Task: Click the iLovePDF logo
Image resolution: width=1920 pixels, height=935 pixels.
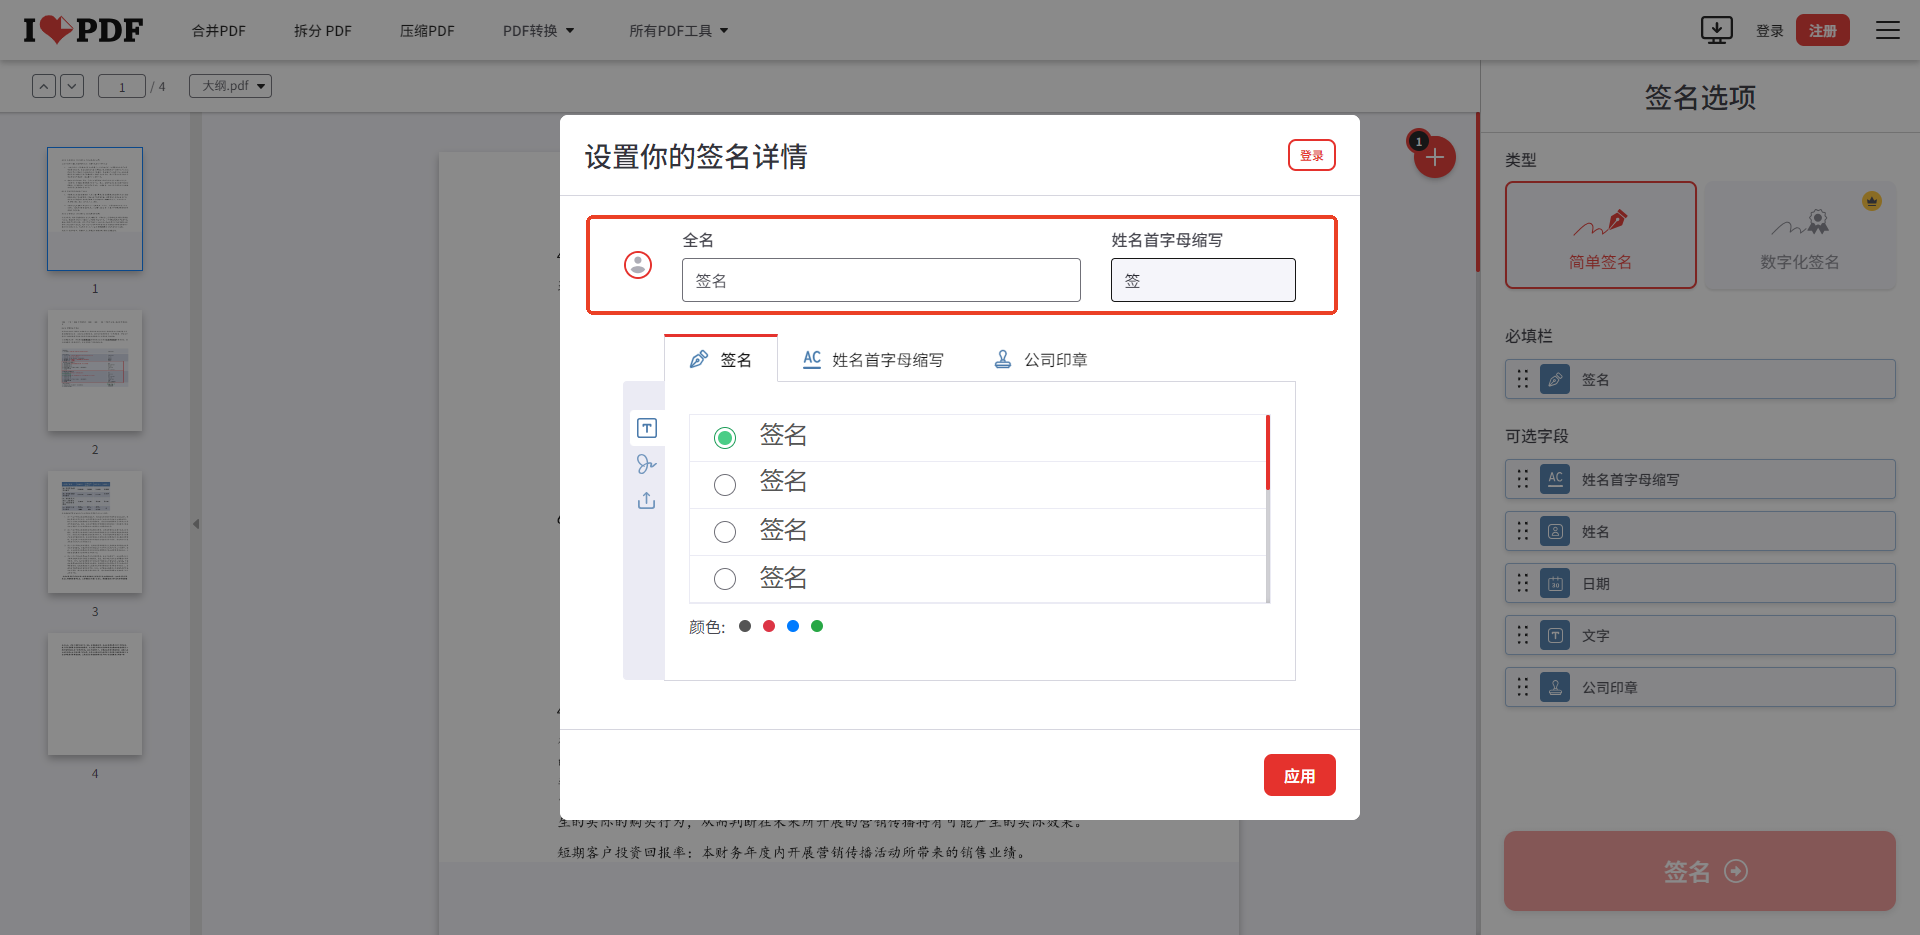Action: pyautogui.click(x=83, y=30)
